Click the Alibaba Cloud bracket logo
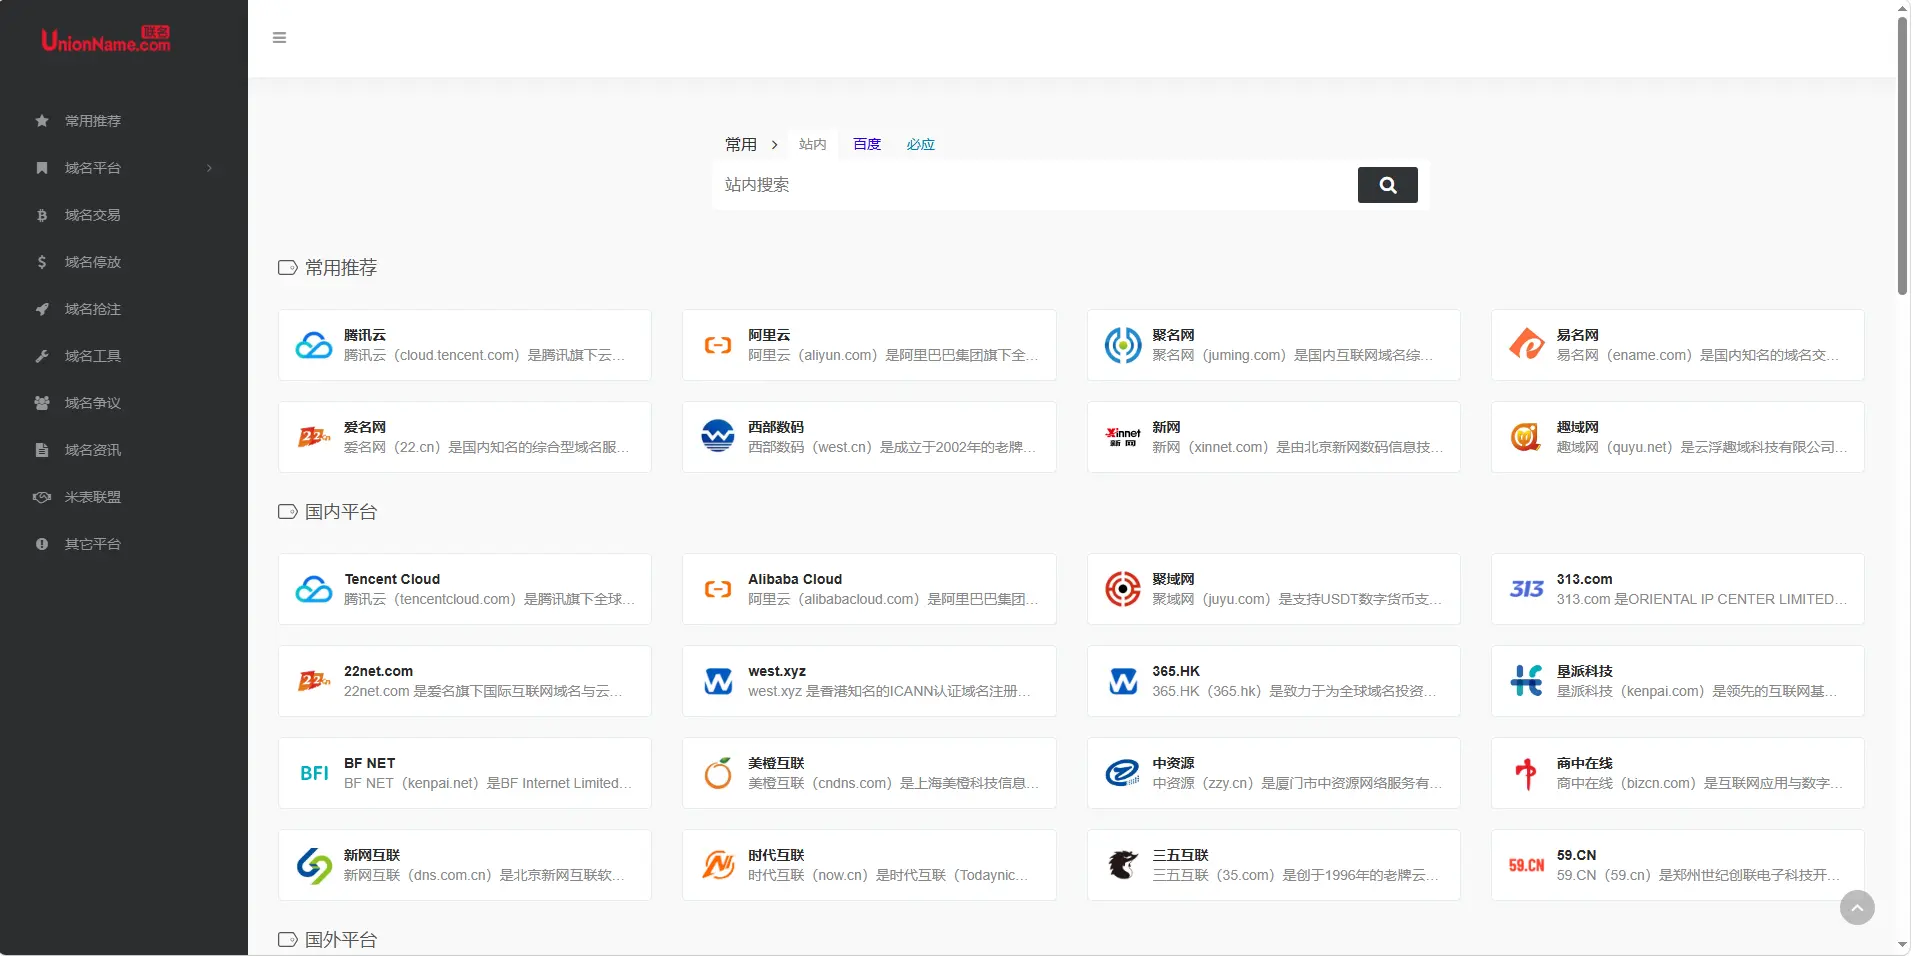Screen dimensions: 1913x956 tap(718, 589)
